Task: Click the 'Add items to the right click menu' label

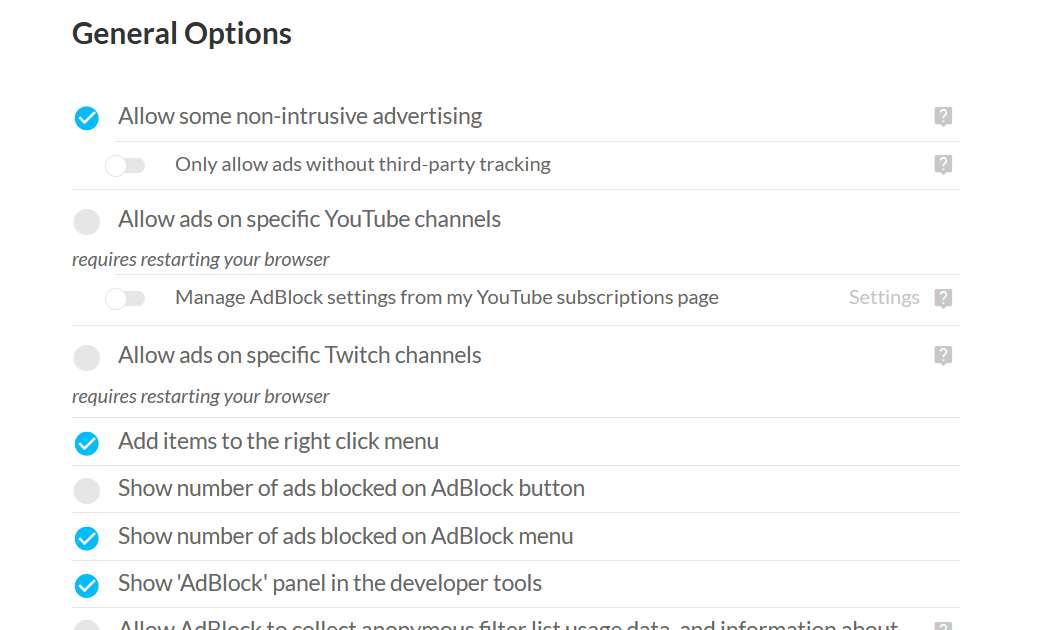Action: 278,442
